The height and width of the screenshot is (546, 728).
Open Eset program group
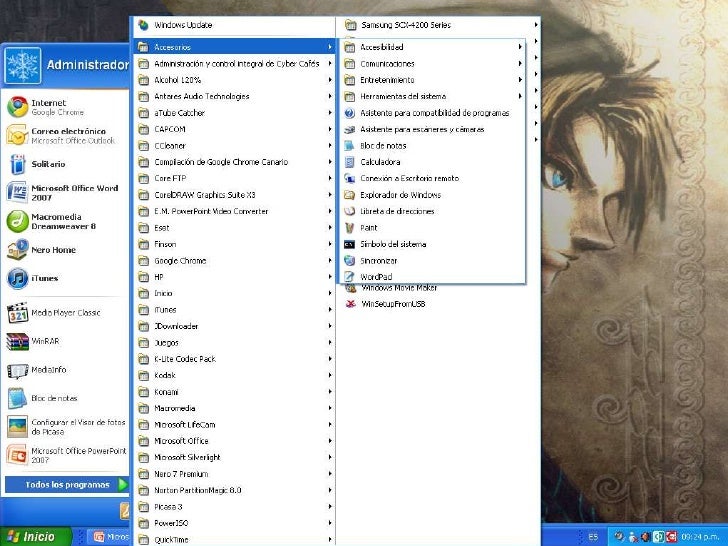pos(234,228)
